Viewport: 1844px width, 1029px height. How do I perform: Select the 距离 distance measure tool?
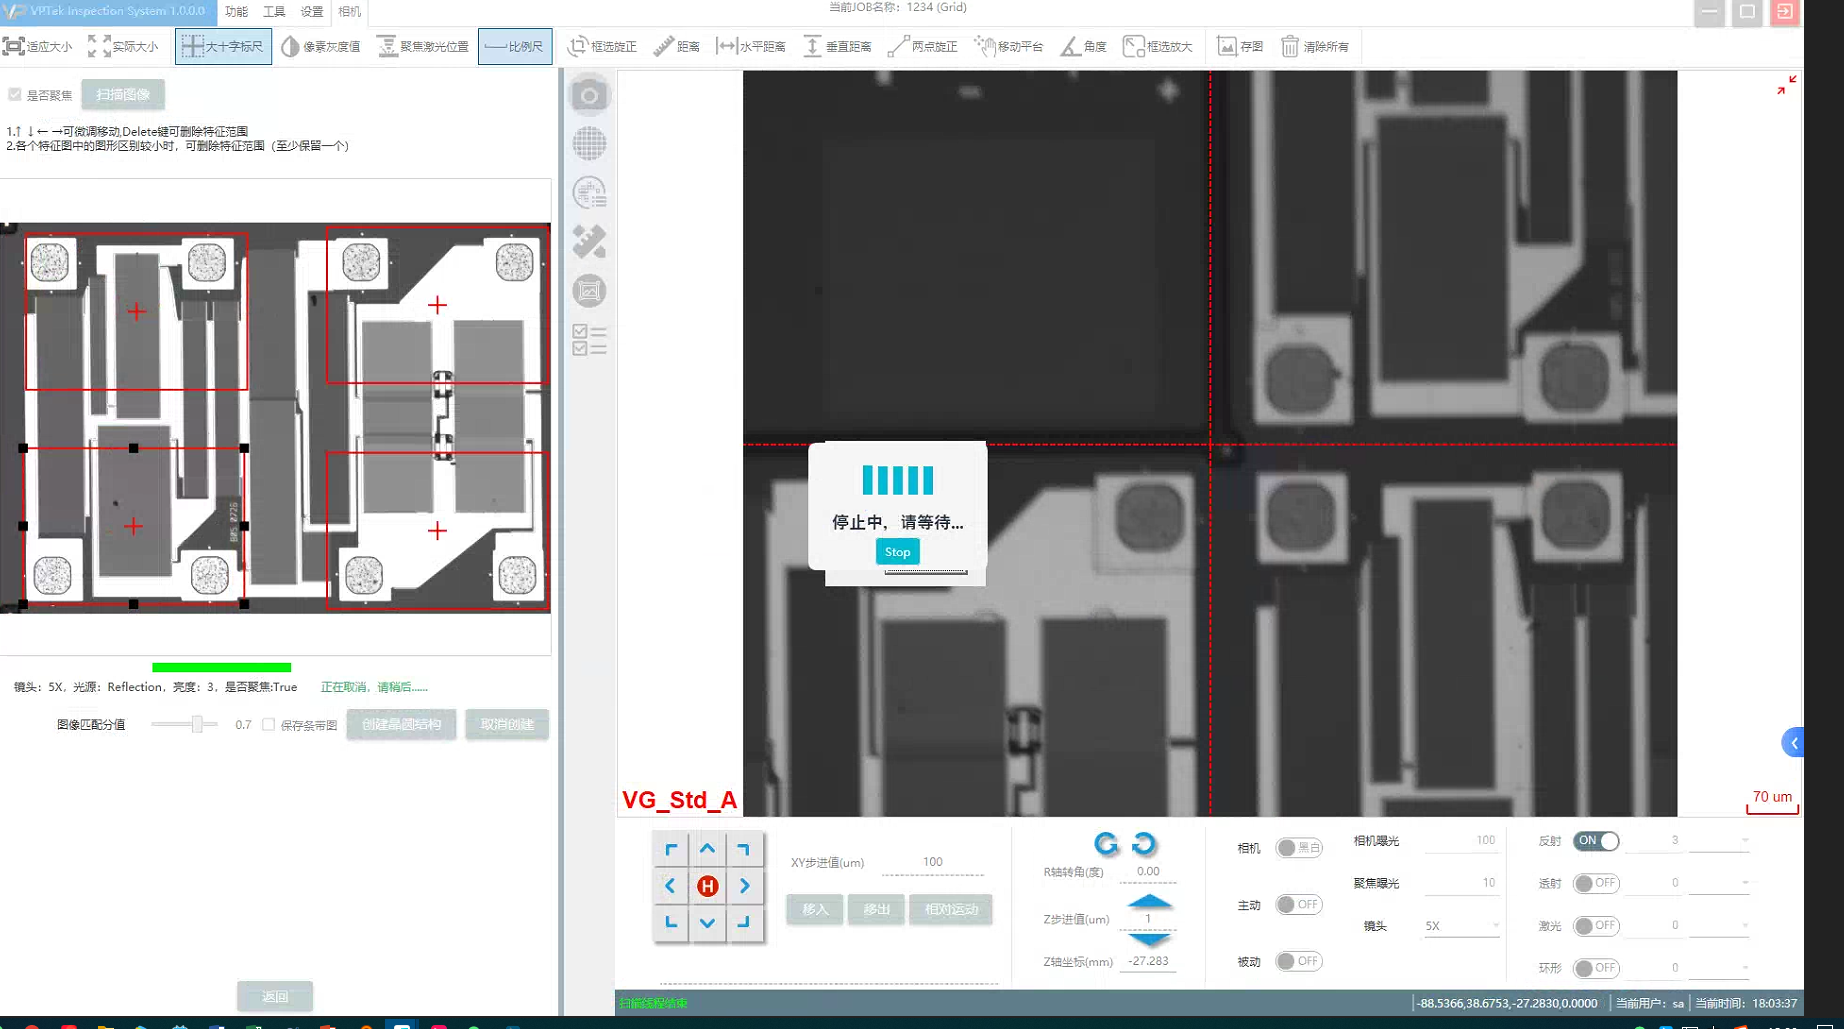point(677,46)
